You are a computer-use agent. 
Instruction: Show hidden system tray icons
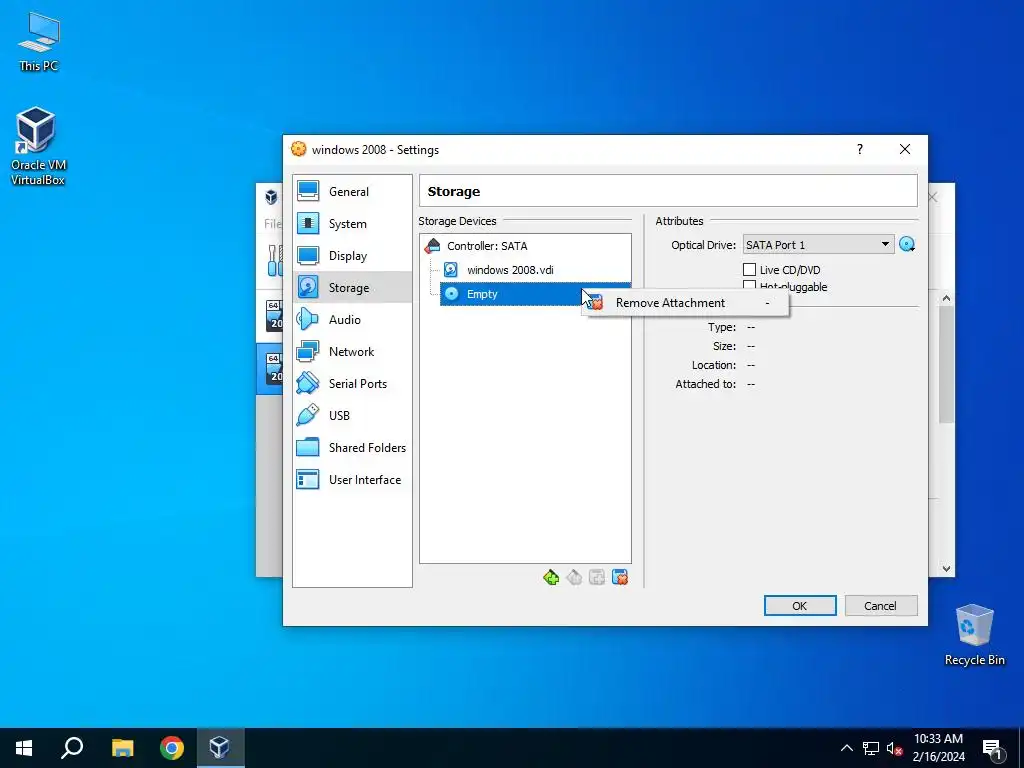846,748
